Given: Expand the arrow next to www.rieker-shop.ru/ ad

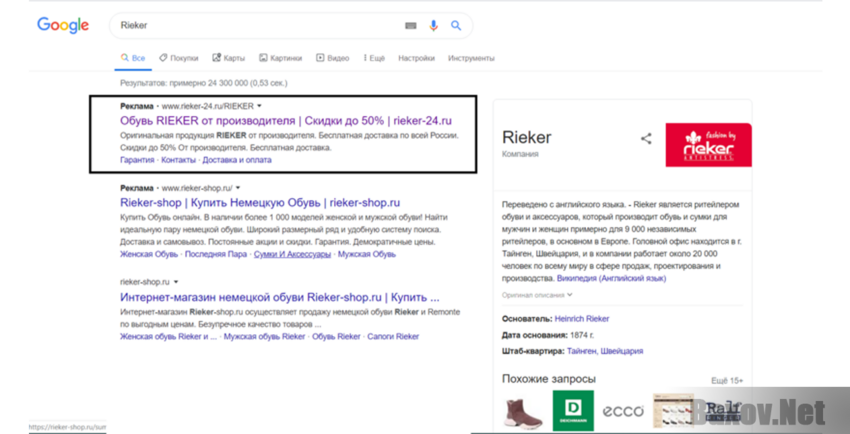Looking at the screenshot, I should [x=238, y=189].
